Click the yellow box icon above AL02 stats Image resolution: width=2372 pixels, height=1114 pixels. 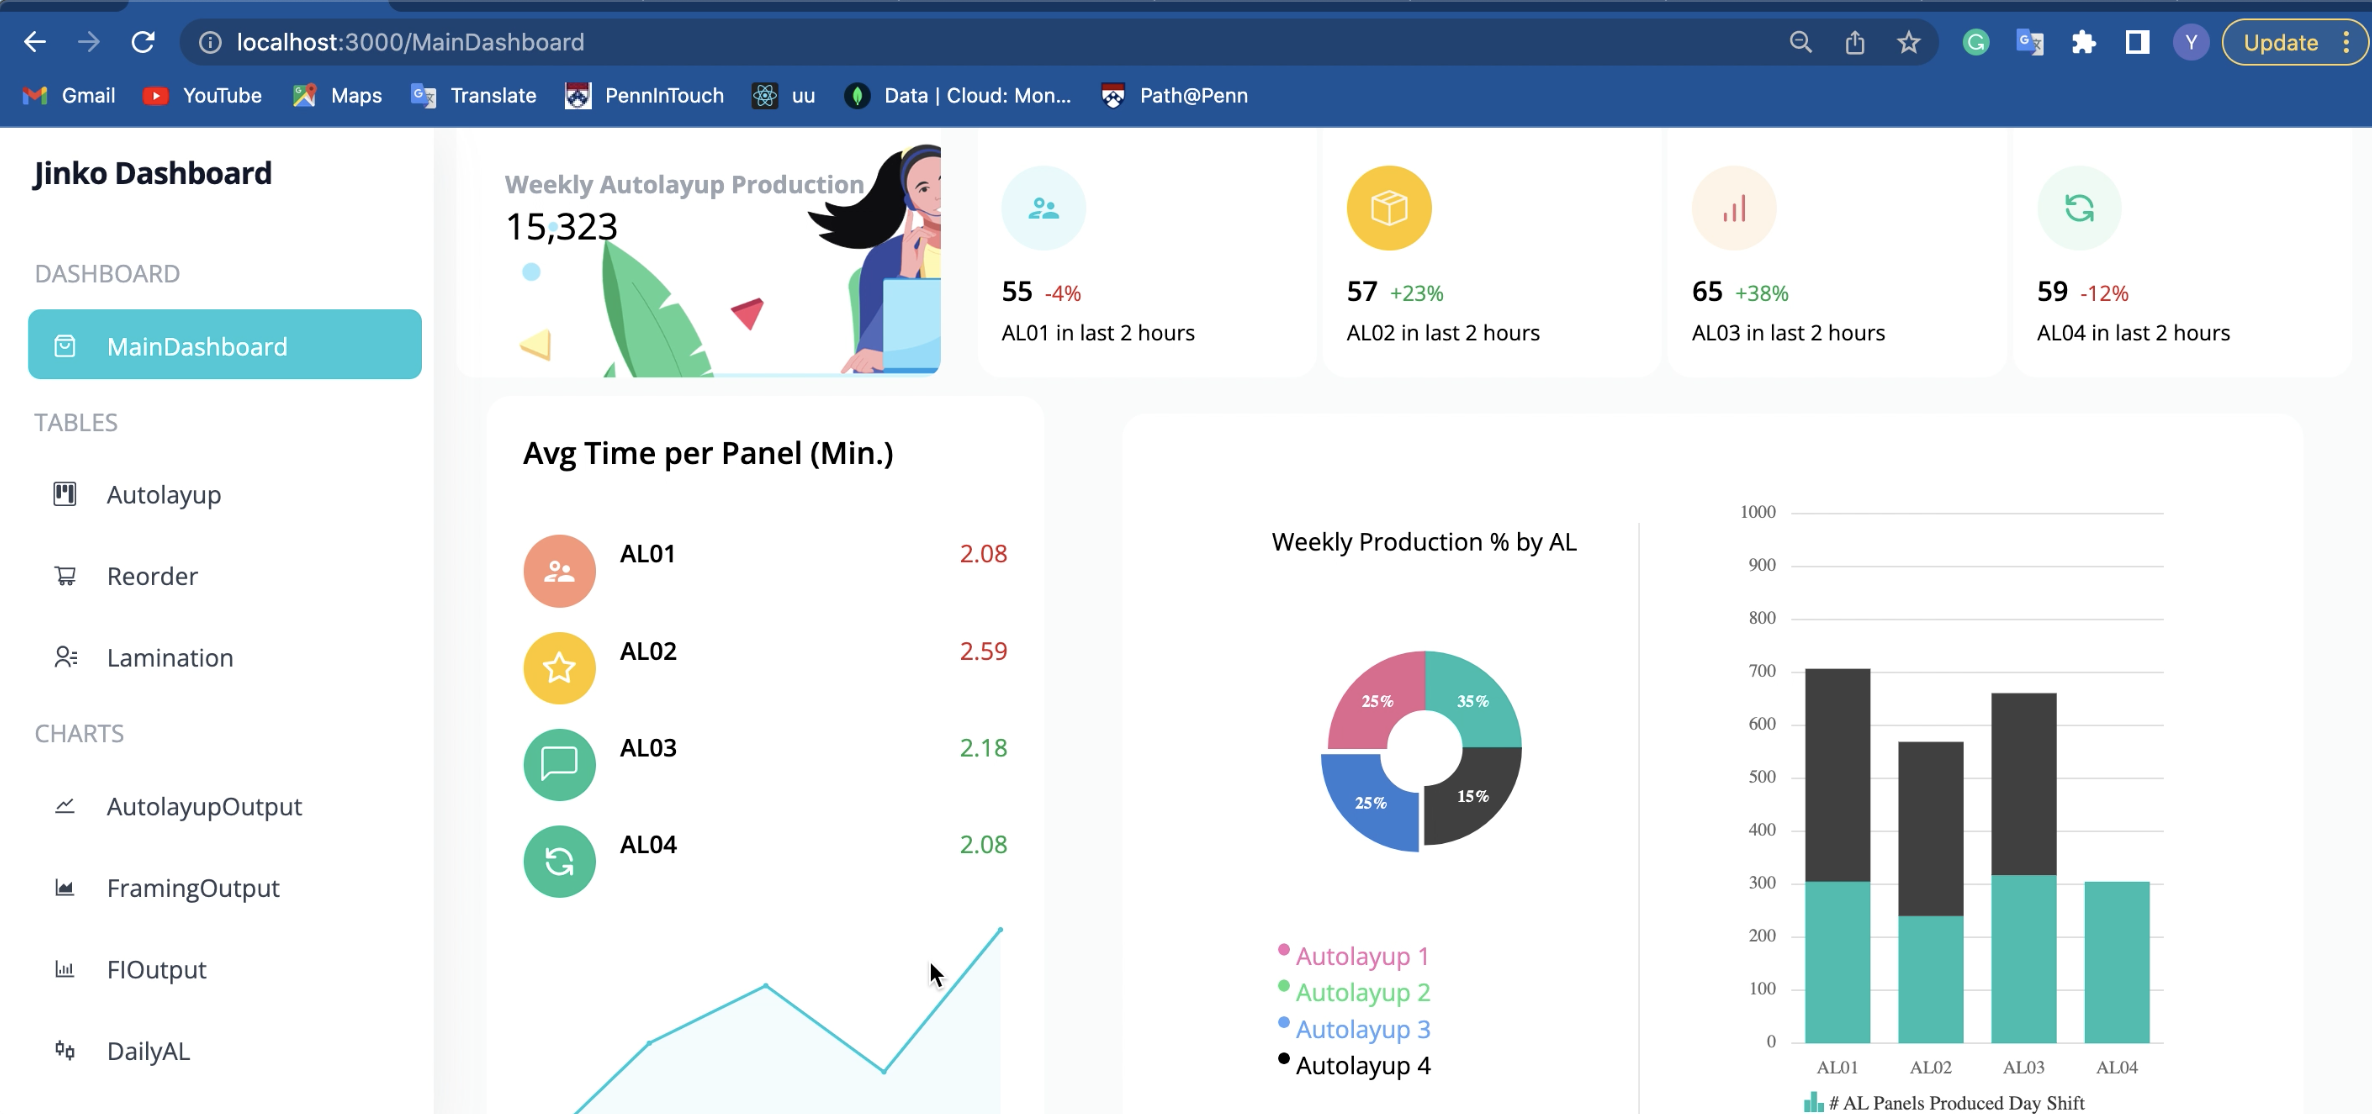1388,208
